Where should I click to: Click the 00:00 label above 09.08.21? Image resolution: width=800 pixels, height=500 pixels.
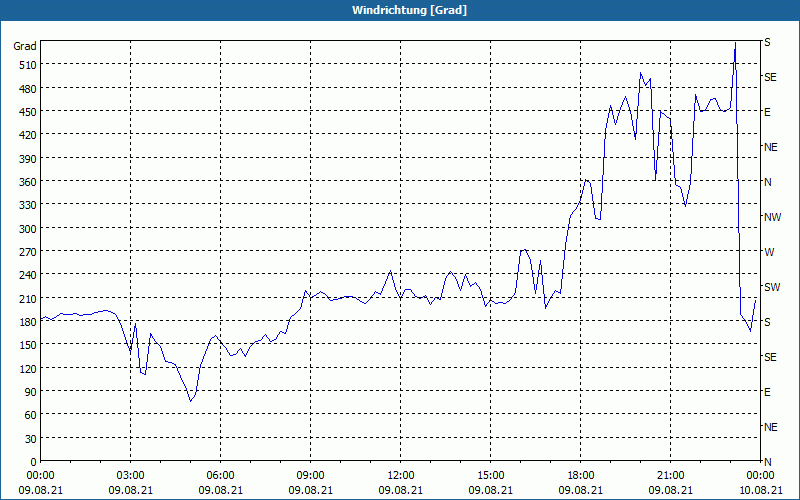[x=40, y=476]
